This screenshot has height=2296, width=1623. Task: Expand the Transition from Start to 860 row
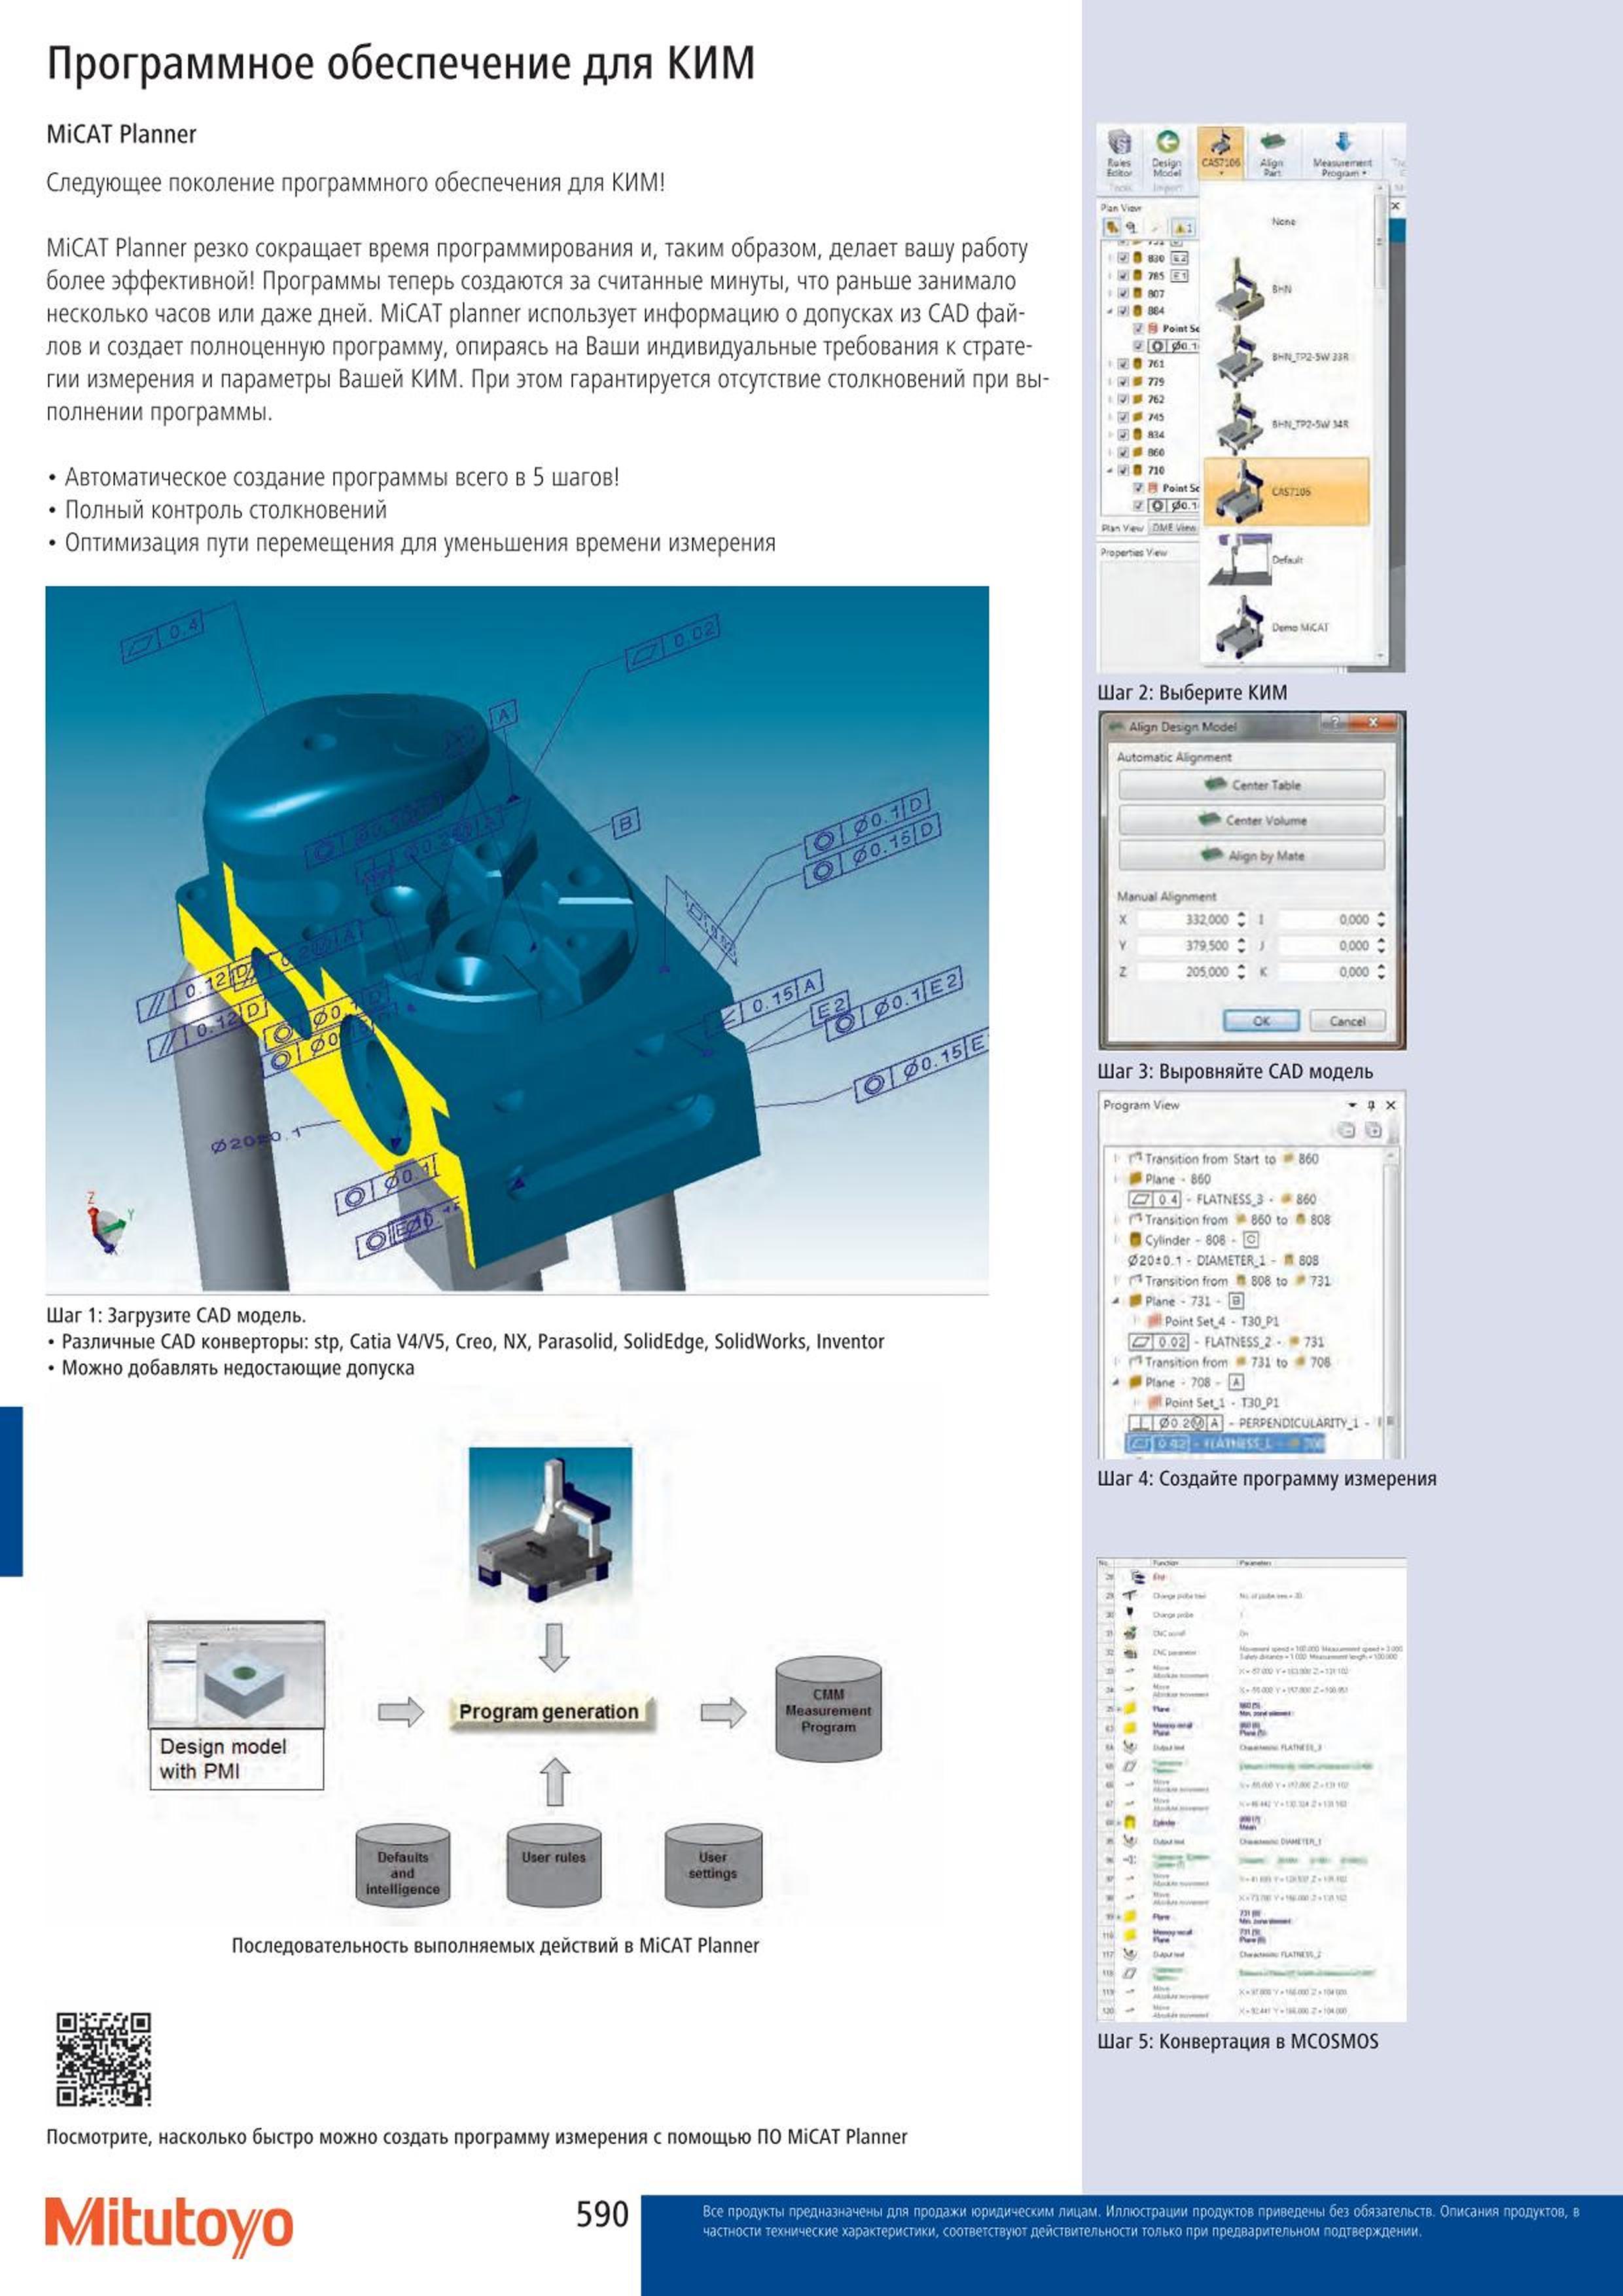coord(1116,1159)
